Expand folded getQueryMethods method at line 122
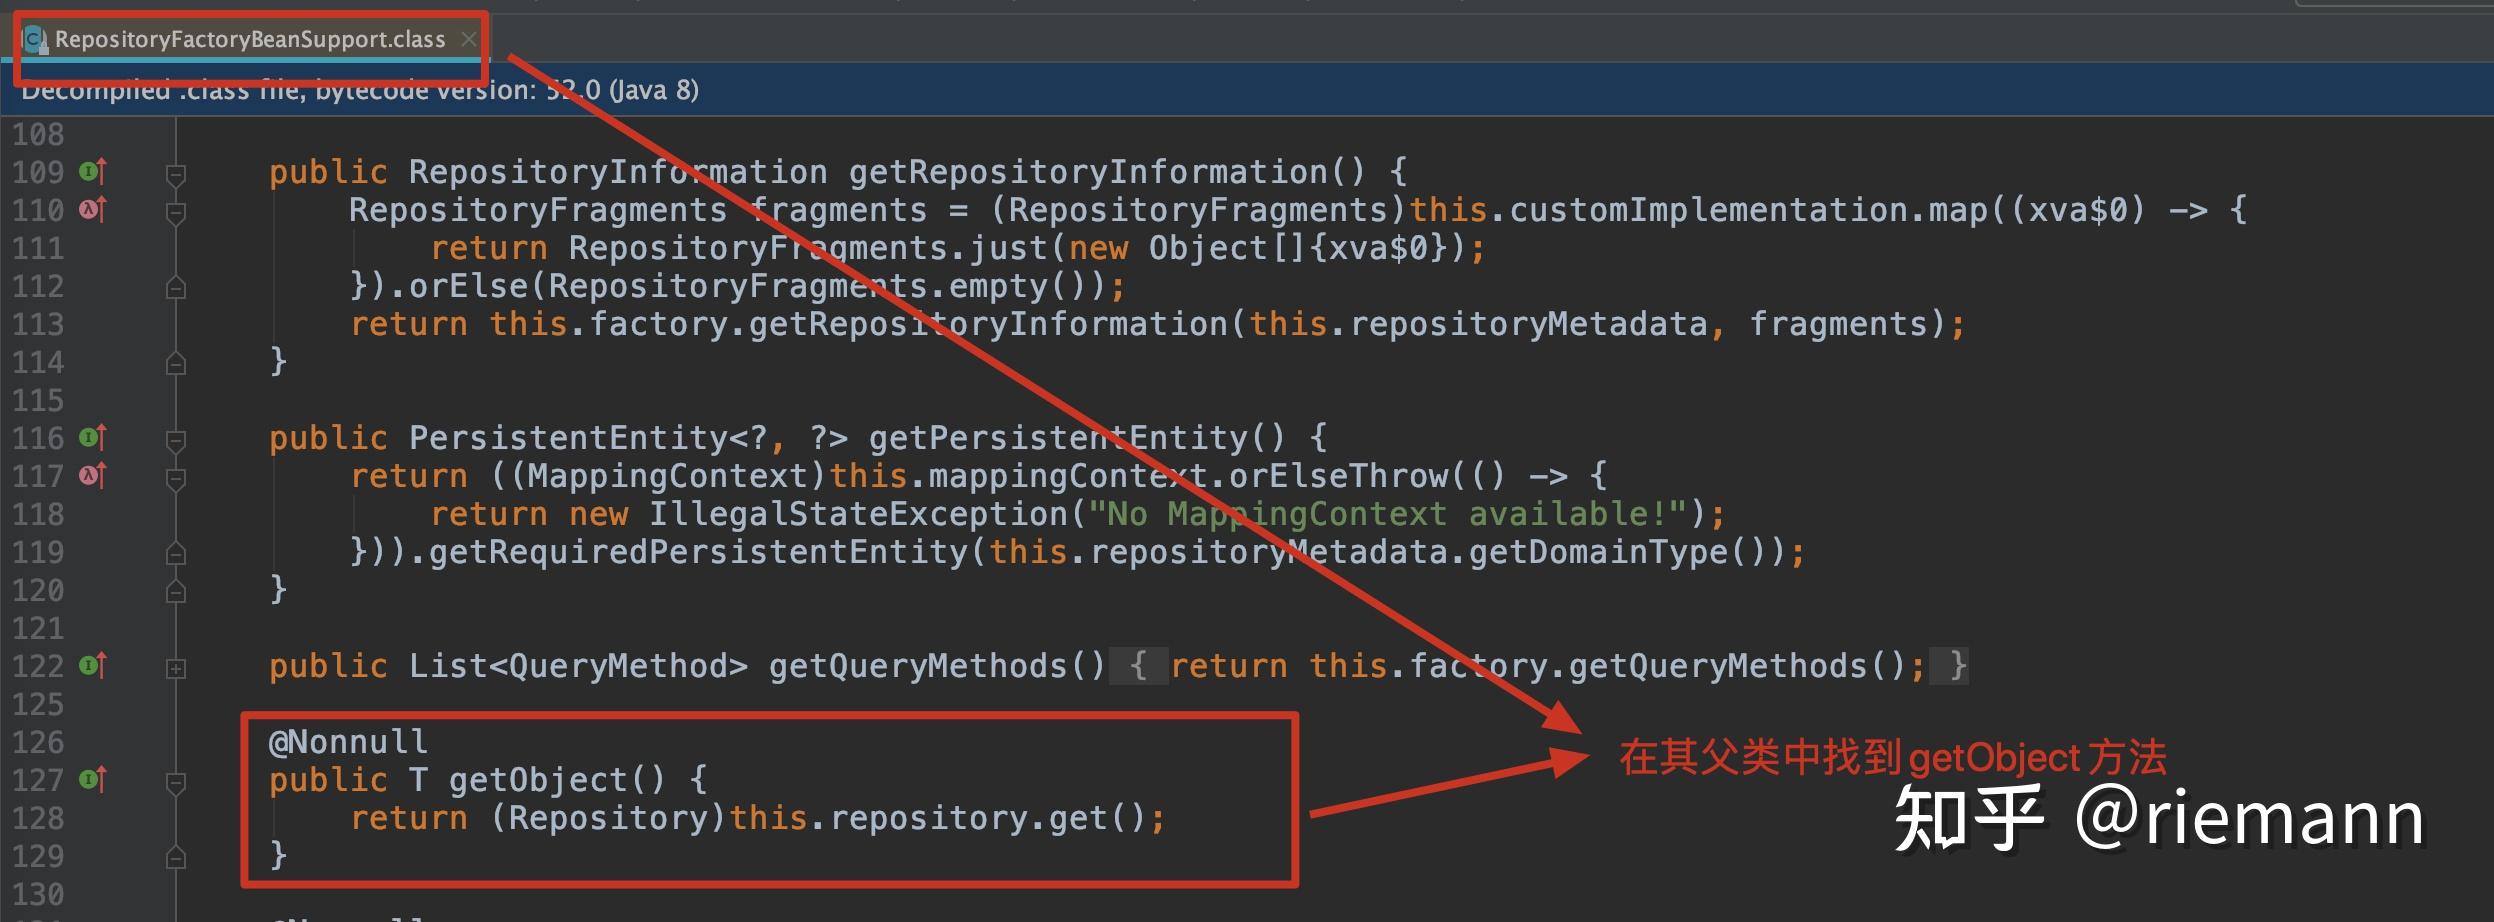Viewport: 2494px width, 922px height. 176,668
